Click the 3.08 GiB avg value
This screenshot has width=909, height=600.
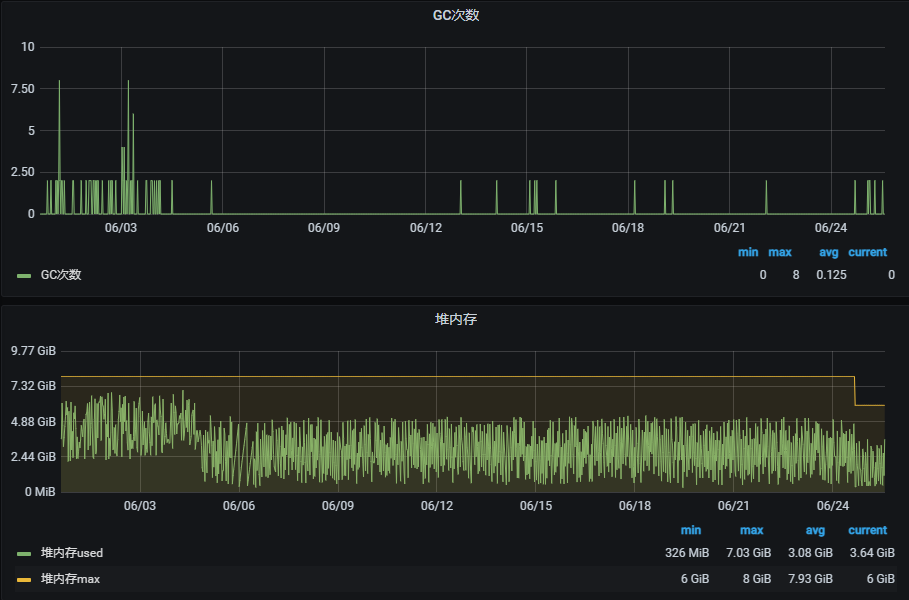click(x=810, y=553)
